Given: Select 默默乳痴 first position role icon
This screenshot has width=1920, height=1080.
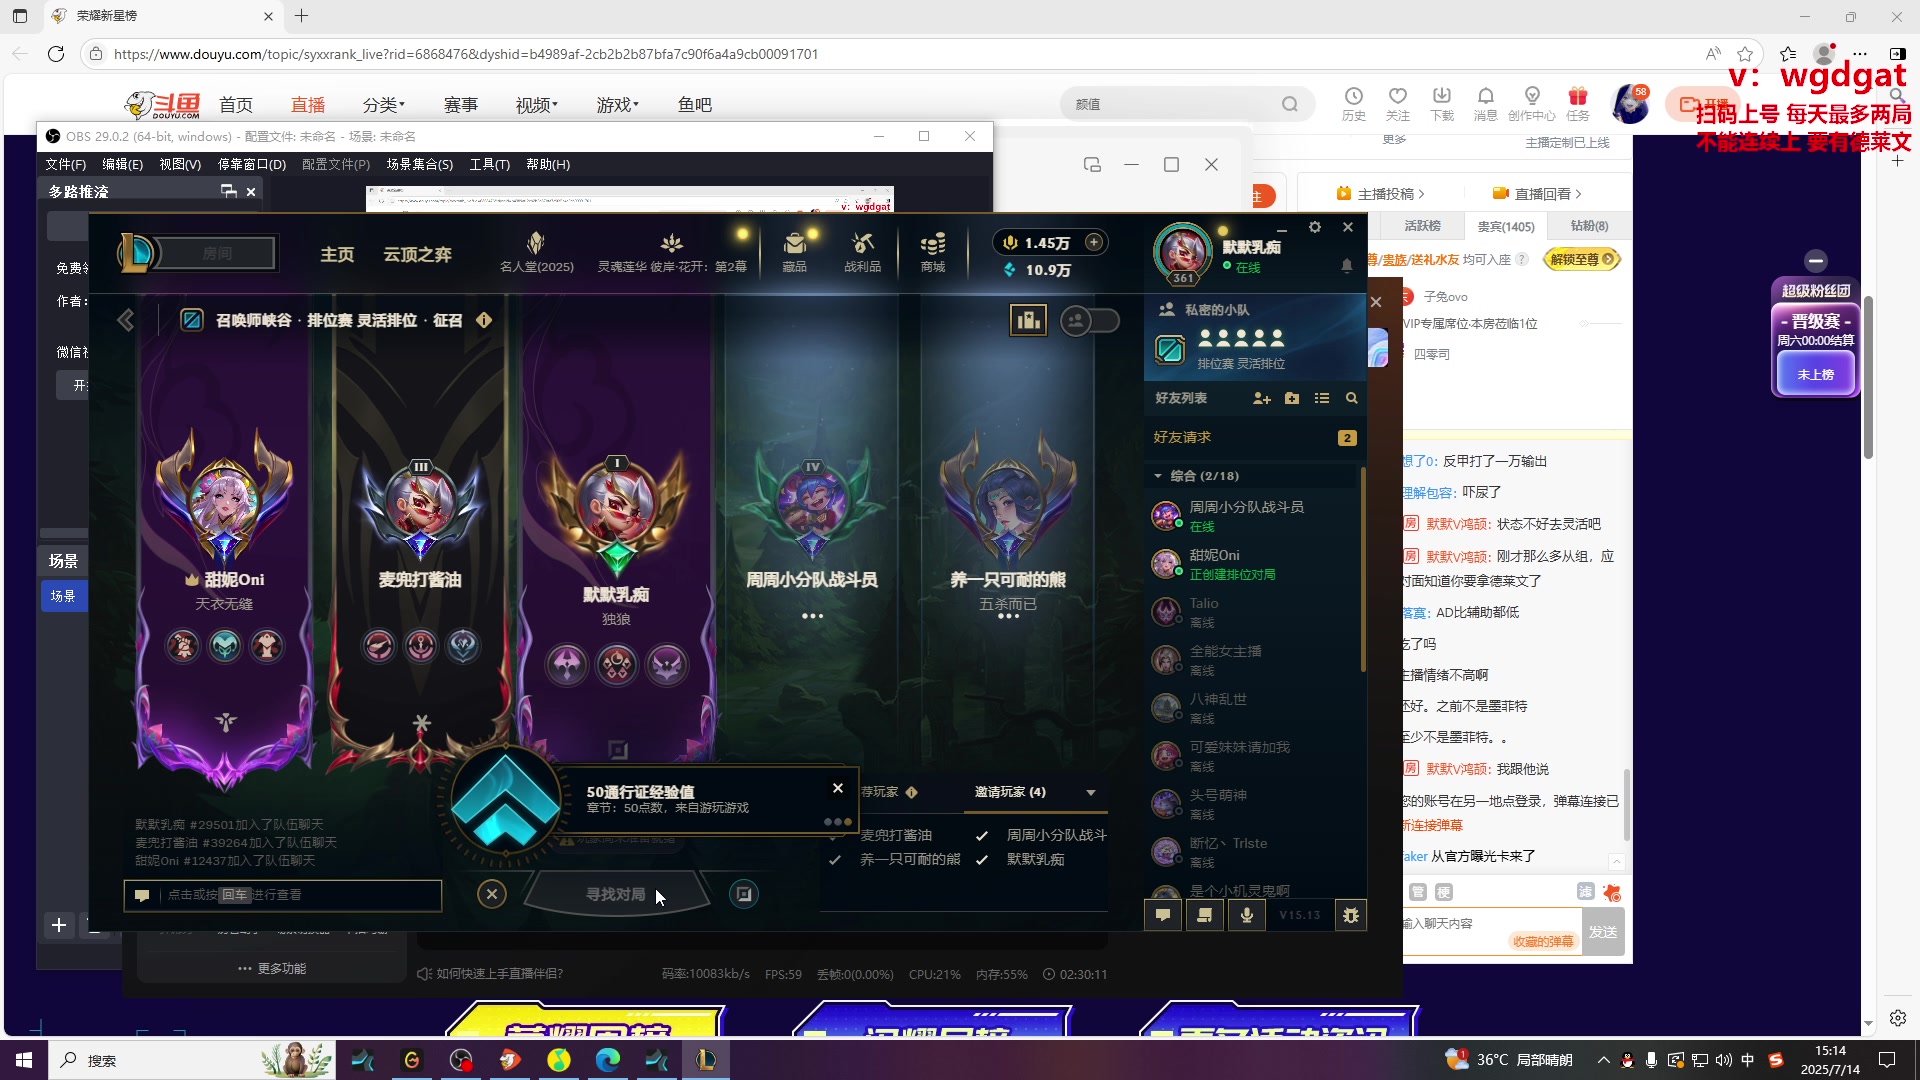Looking at the screenshot, I should point(567,665).
